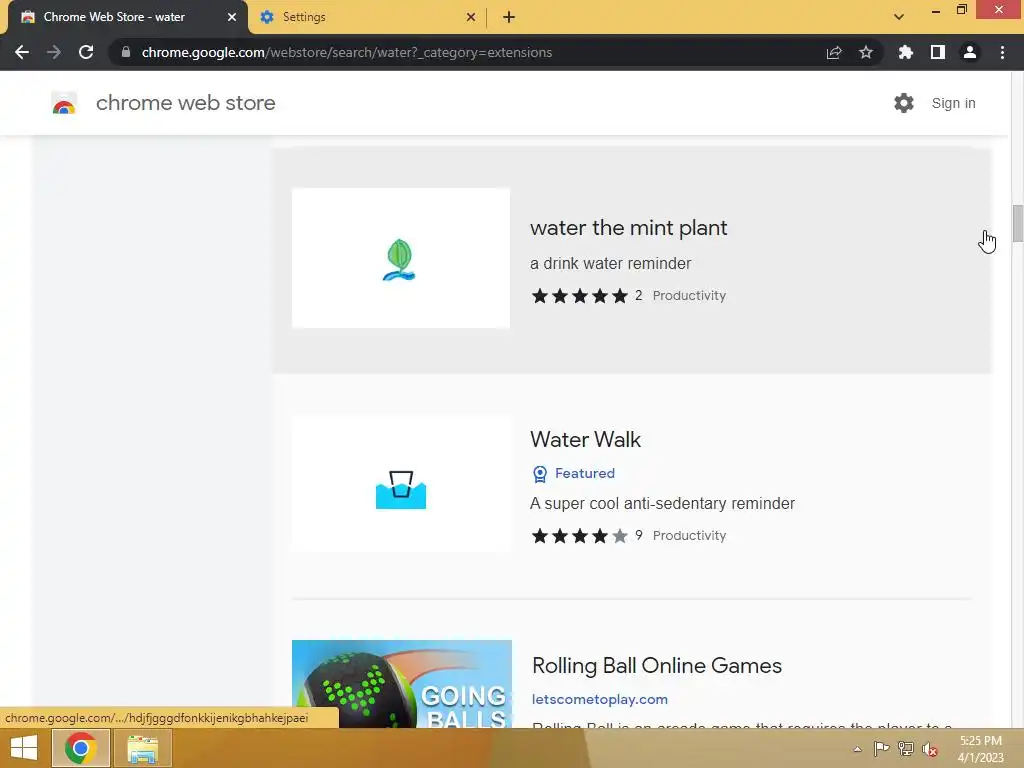This screenshot has width=1024, height=768.
Task: Click the Going Balls game thumbnail
Action: pos(402,684)
